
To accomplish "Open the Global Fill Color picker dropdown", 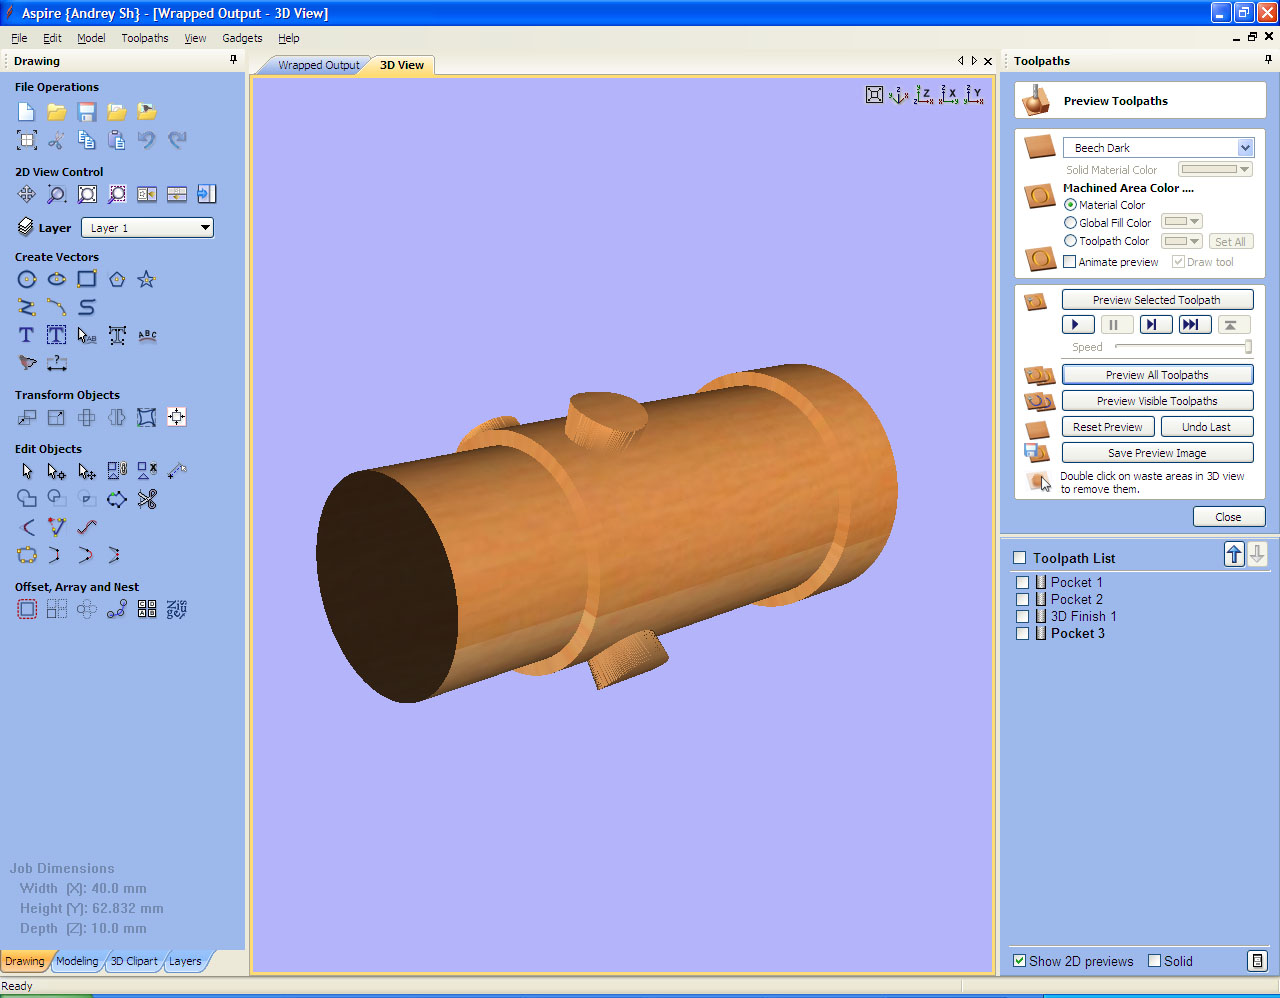I will (x=1182, y=221).
